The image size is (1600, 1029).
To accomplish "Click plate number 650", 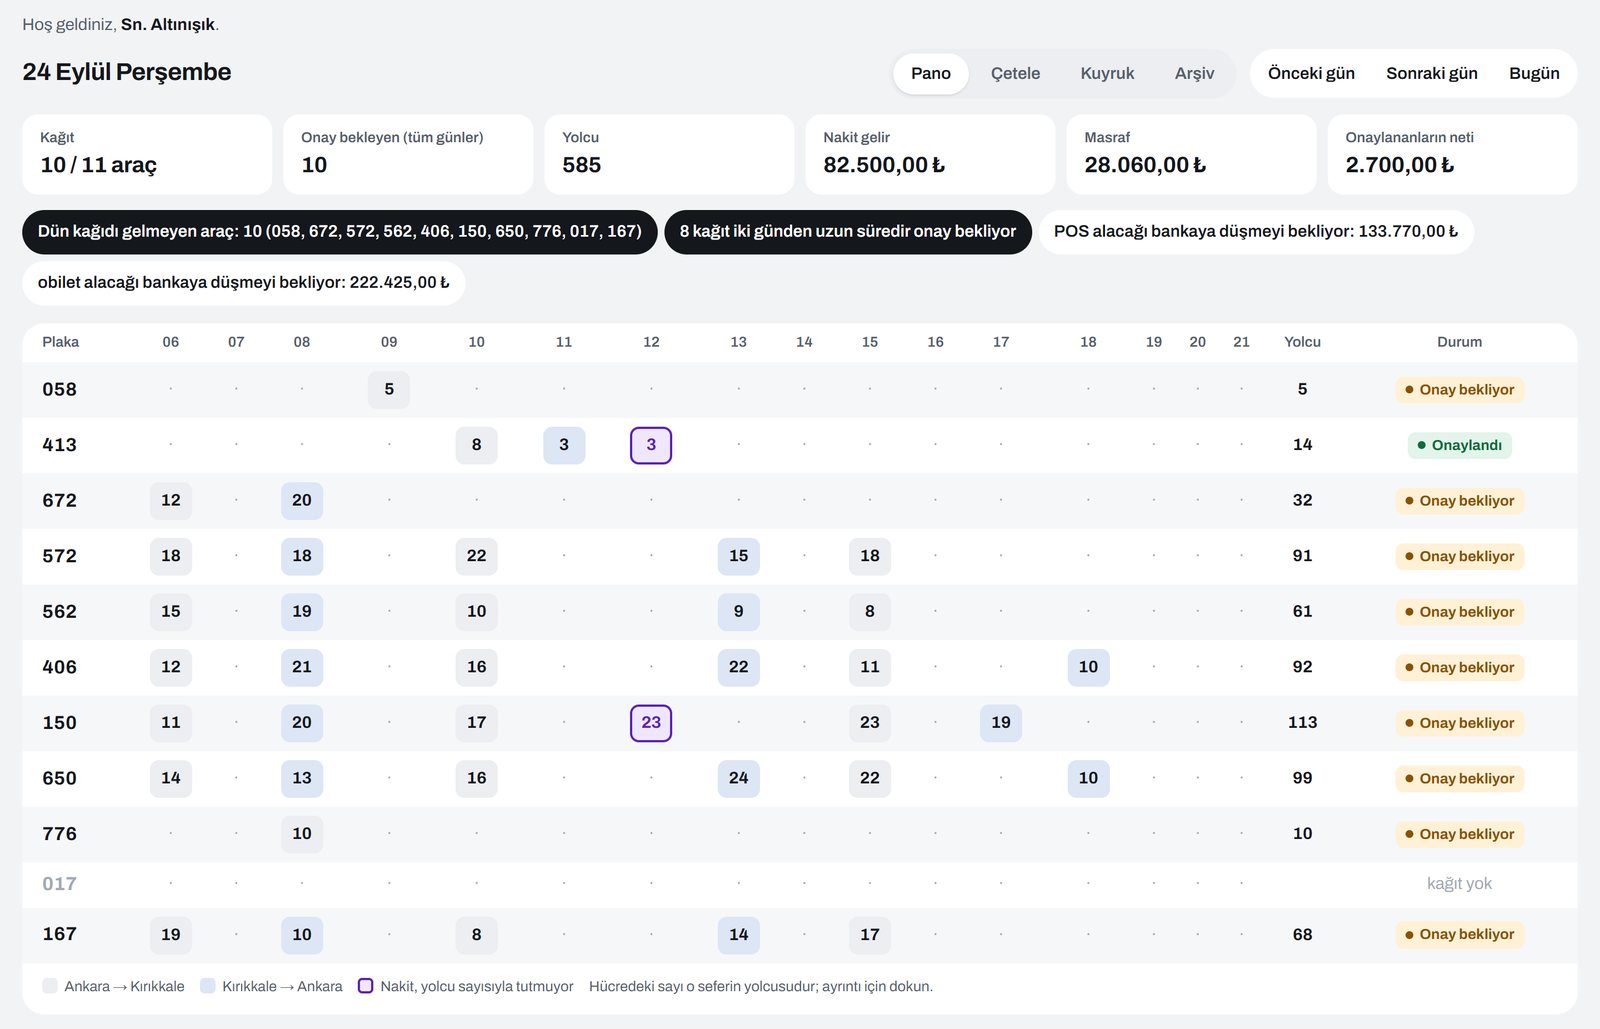I will pyautogui.click(x=59, y=778).
